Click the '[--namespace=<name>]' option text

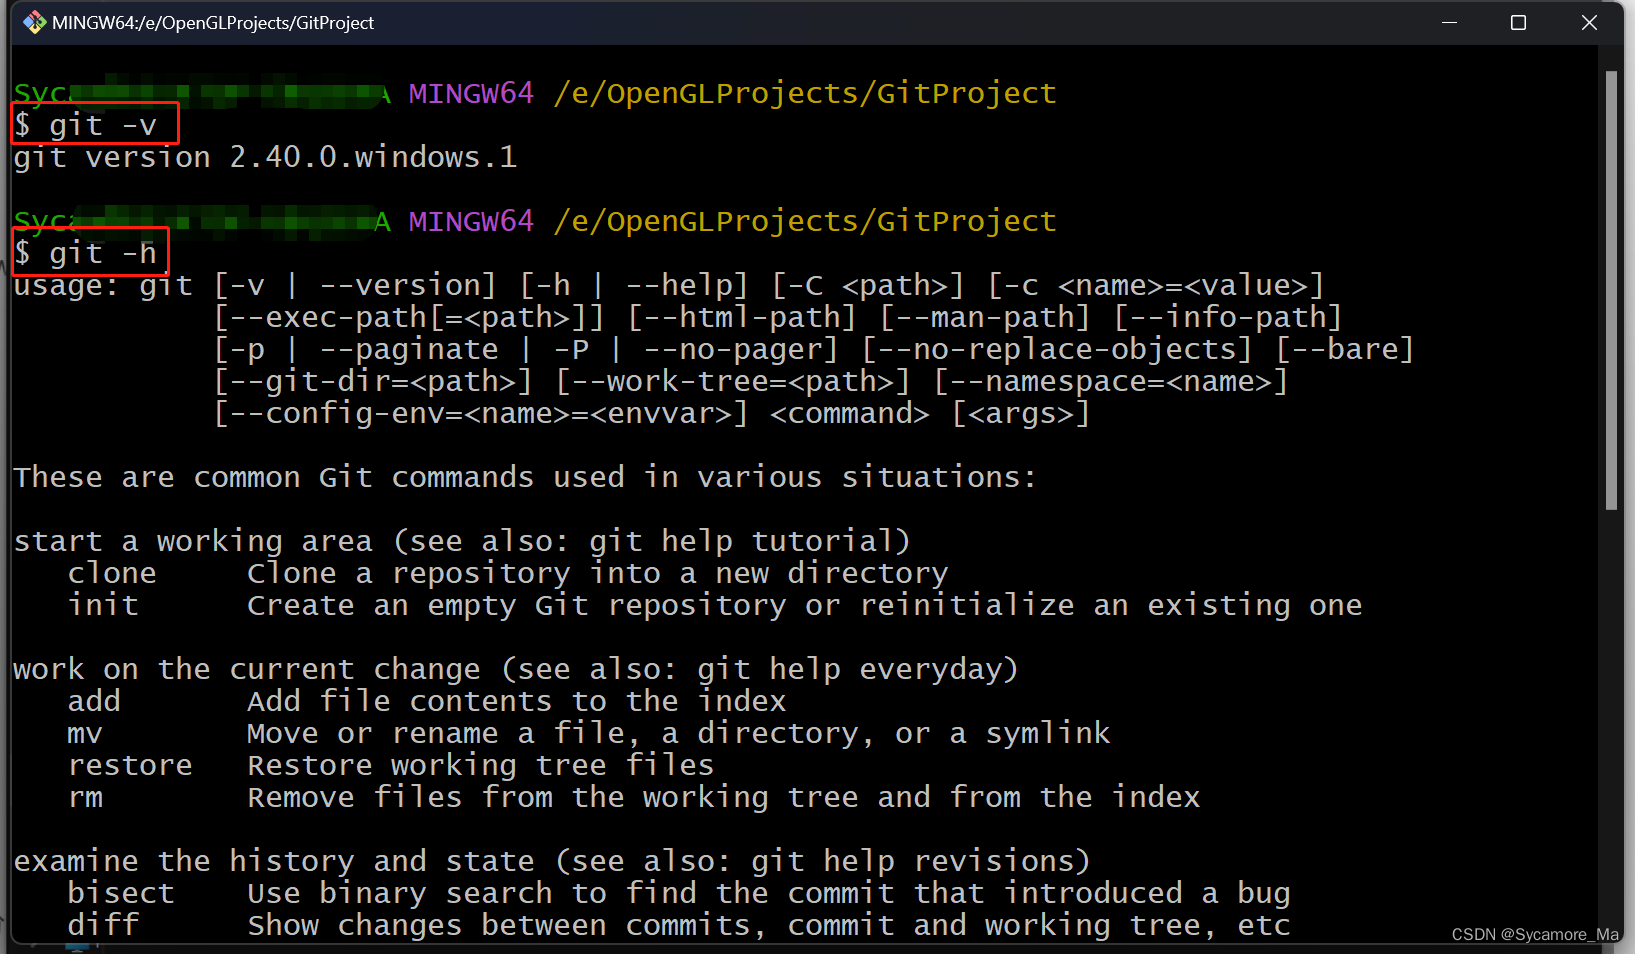click(1111, 381)
